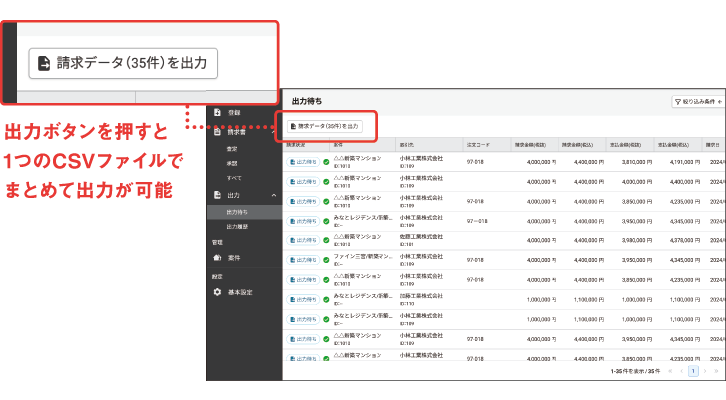This screenshot has height=400, width=726.
Task: Click the 出力待ち page heading
Action: [x=307, y=101]
